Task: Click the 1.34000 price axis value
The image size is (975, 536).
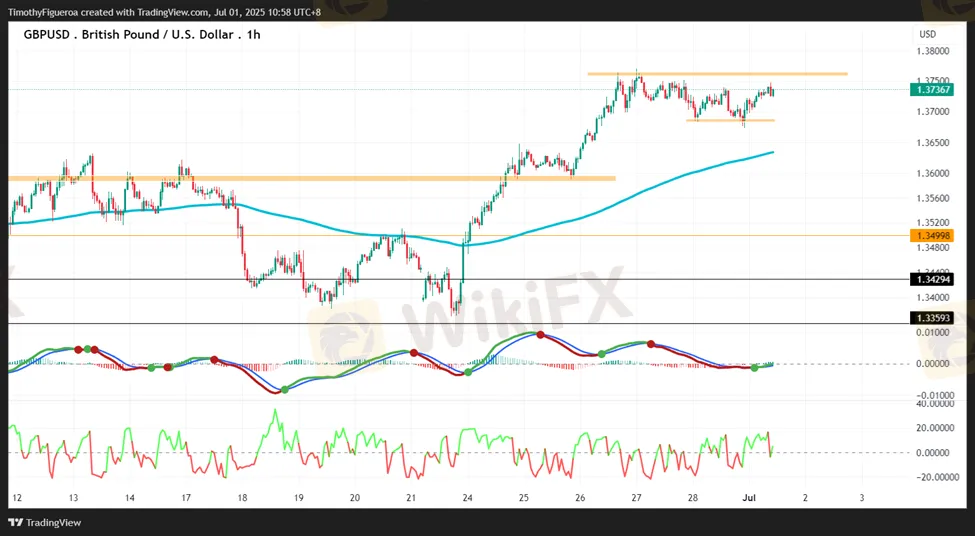Action: (933, 297)
